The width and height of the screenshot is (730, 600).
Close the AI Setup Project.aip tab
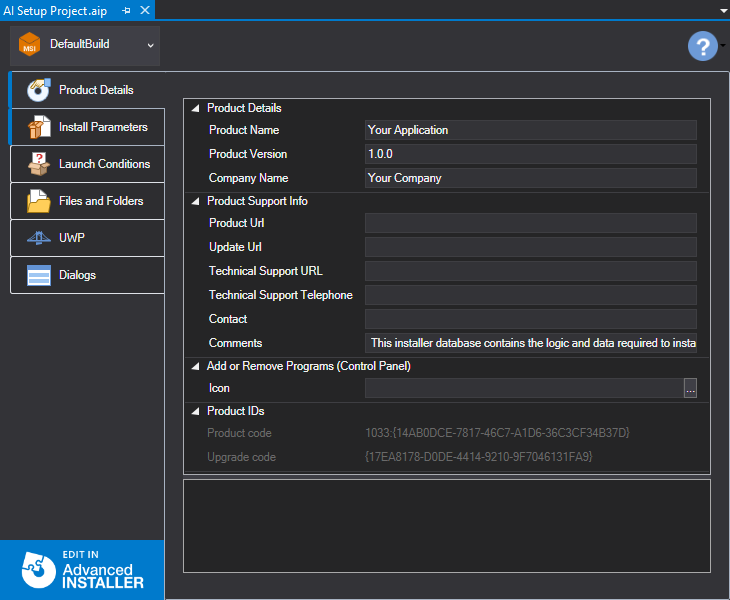[x=145, y=10]
